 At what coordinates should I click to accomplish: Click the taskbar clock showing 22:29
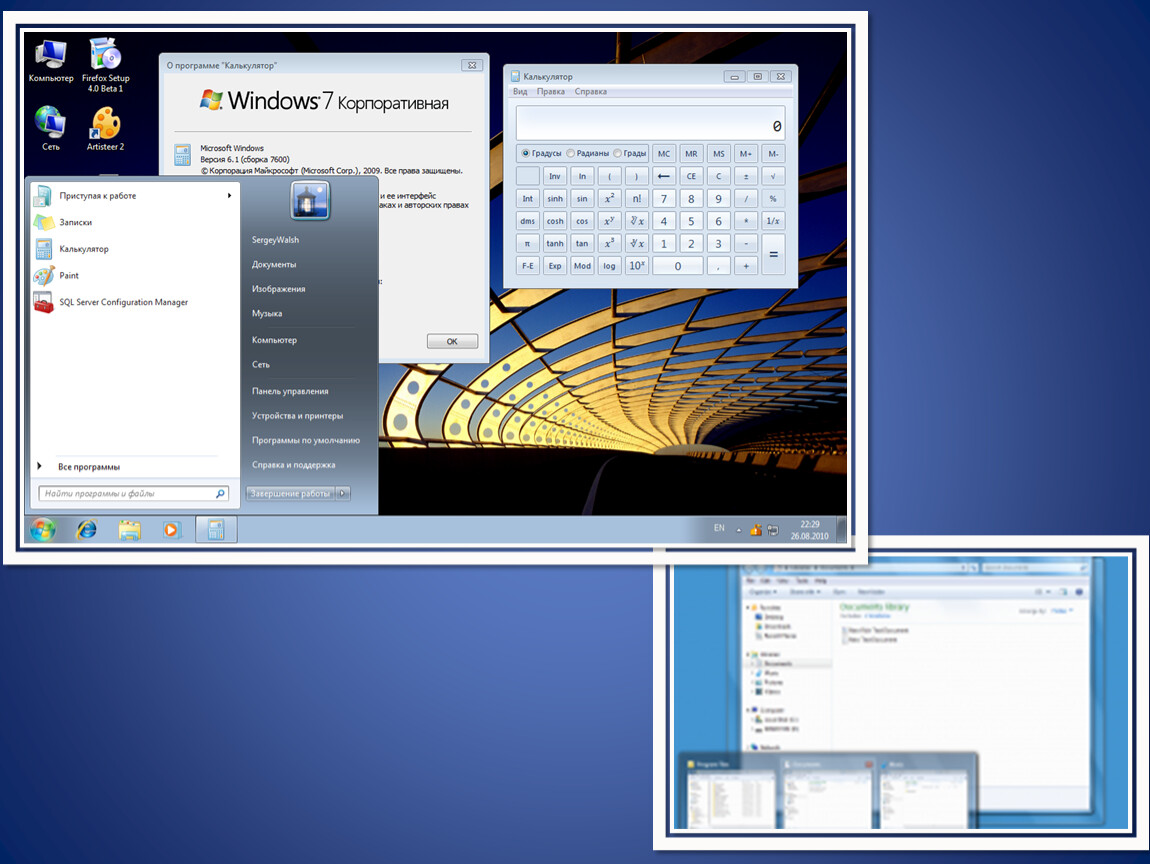pos(810,530)
